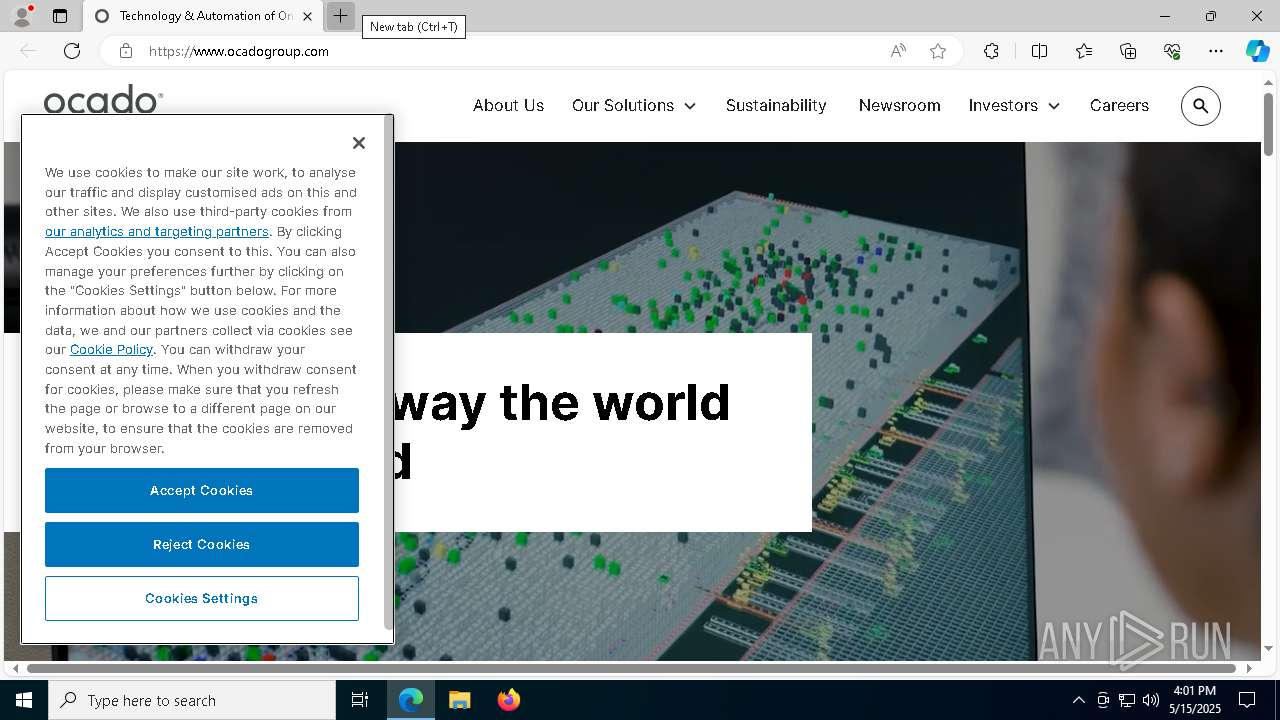Click Accept Cookies
Viewport: 1280px width, 720px height.
coord(202,490)
